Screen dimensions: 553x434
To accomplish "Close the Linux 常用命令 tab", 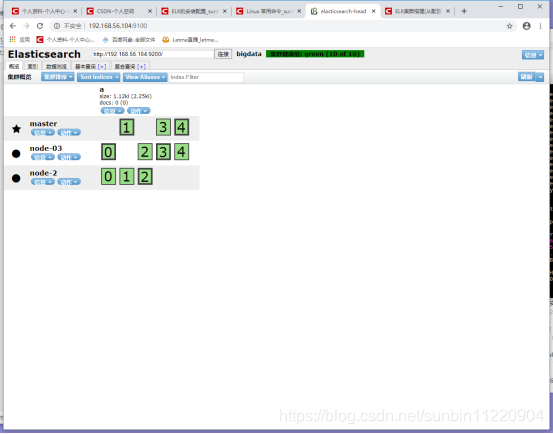I will coord(299,11).
